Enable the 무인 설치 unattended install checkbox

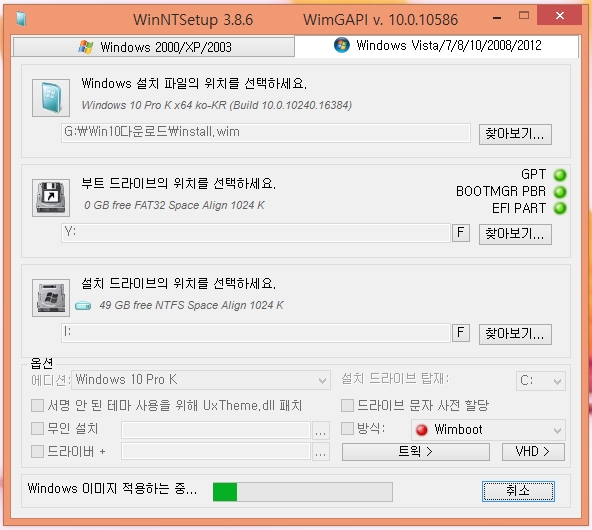point(37,429)
